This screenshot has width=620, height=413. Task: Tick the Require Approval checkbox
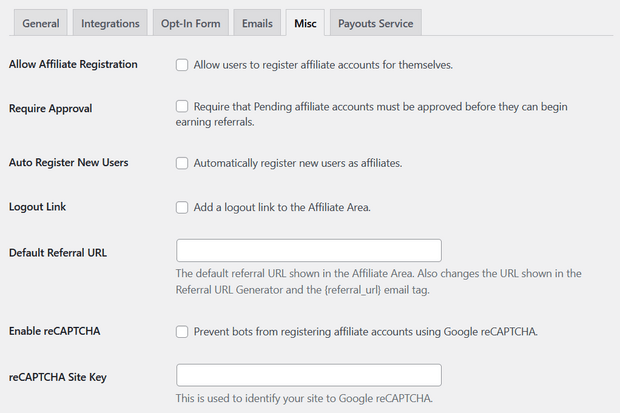182,106
